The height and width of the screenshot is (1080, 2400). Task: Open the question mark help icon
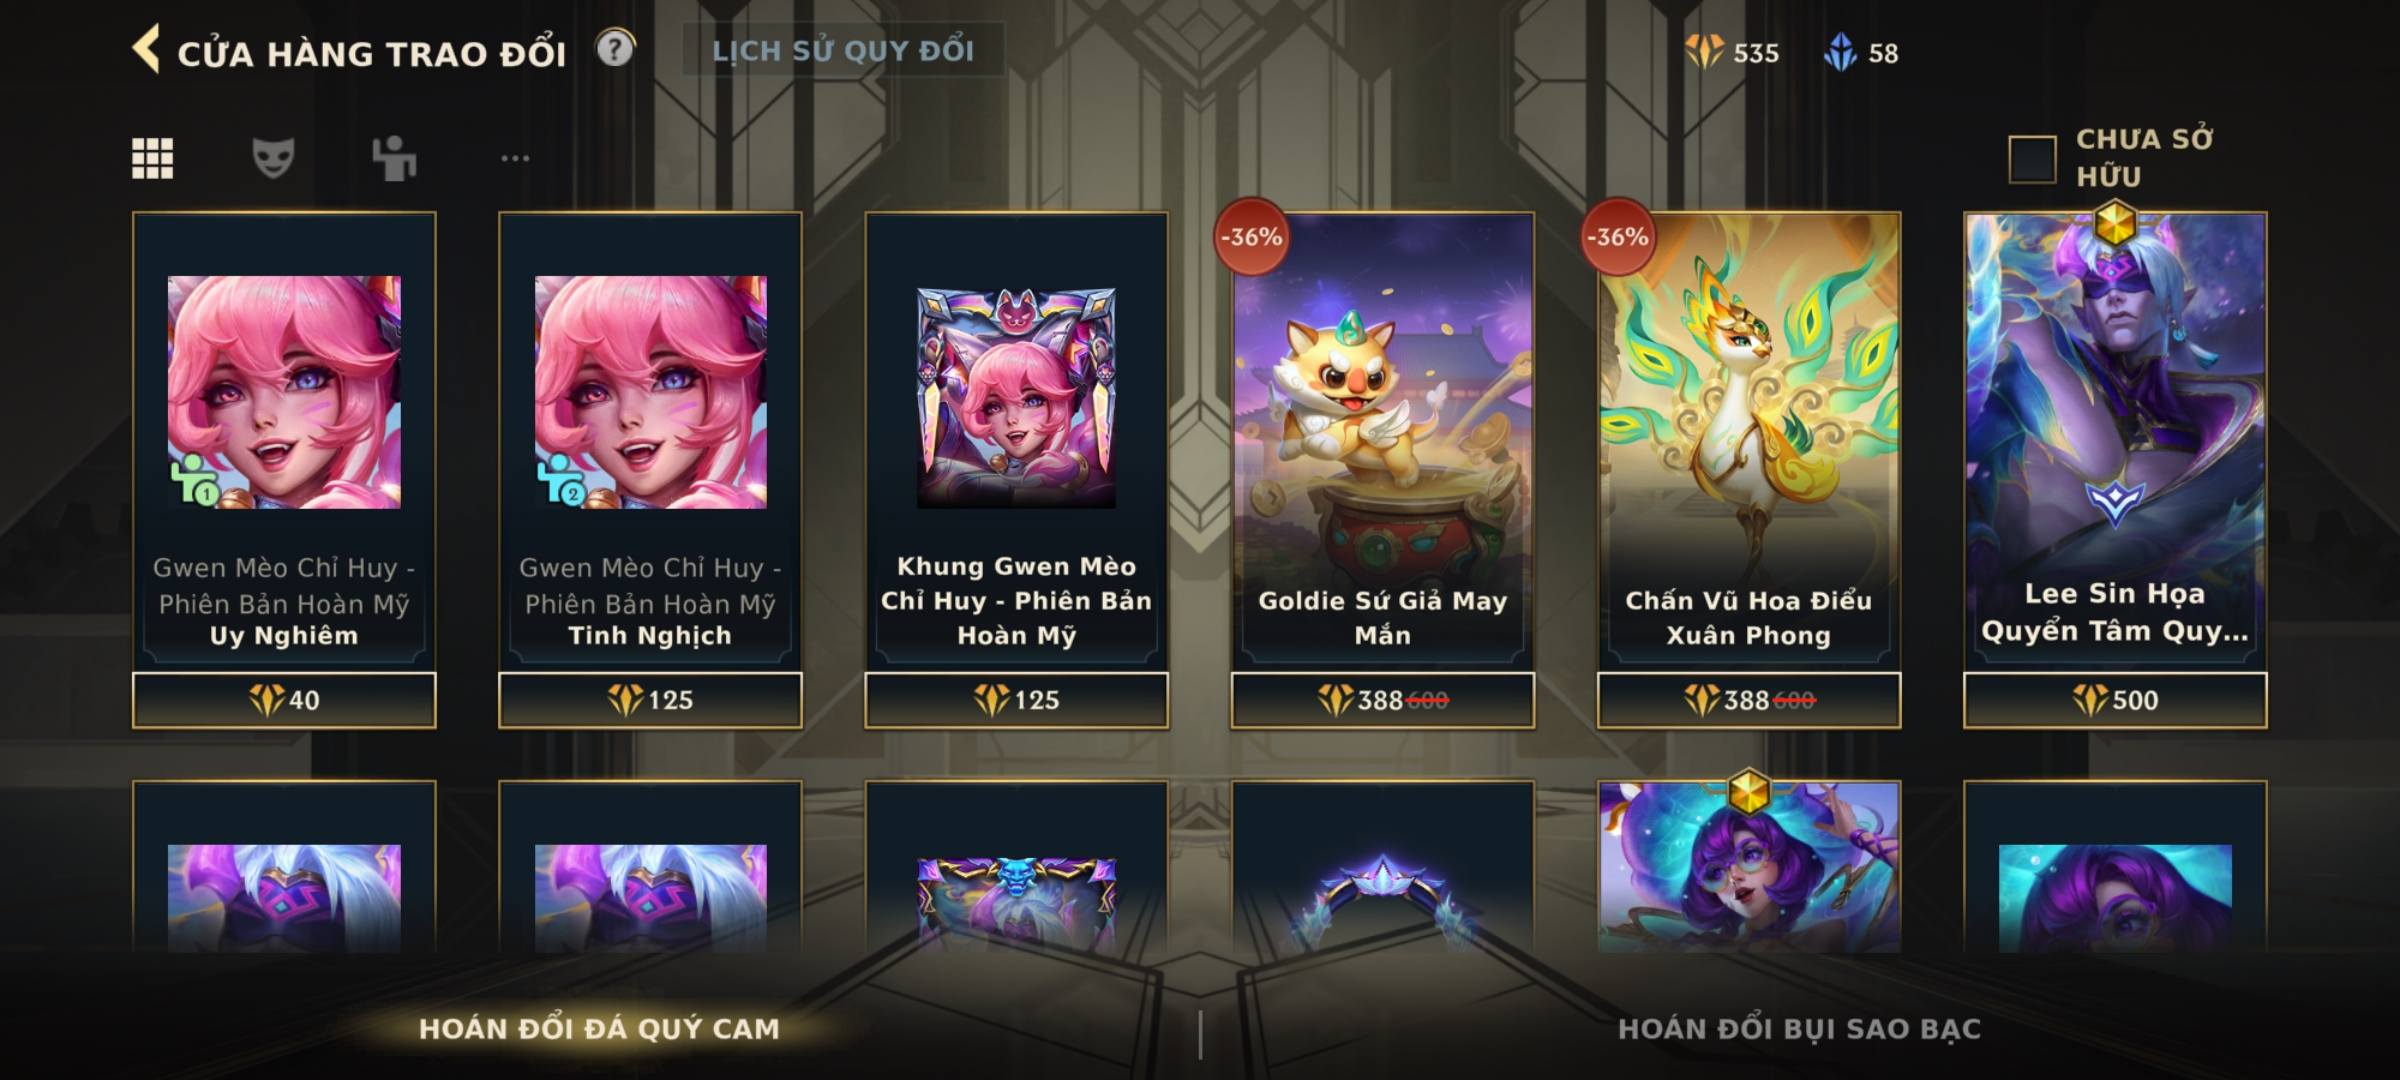coord(615,48)
